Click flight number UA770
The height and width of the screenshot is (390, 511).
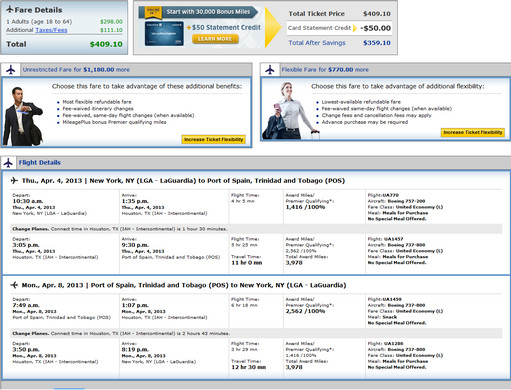coord(391,195)
